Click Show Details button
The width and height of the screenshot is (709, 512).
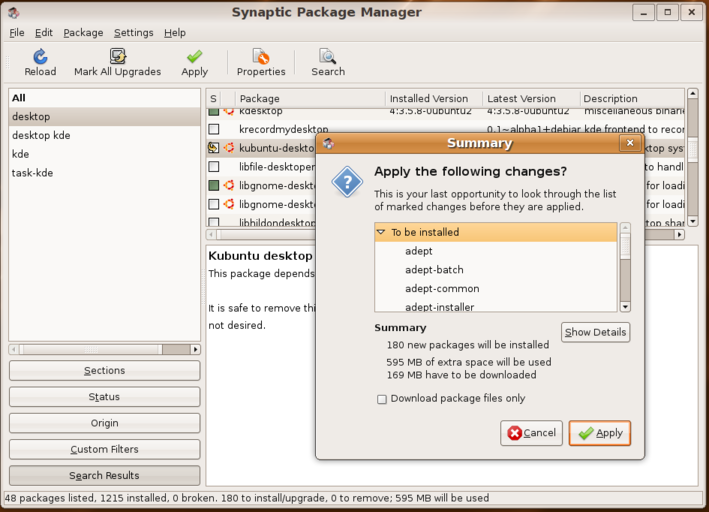[x=595, y=332]
